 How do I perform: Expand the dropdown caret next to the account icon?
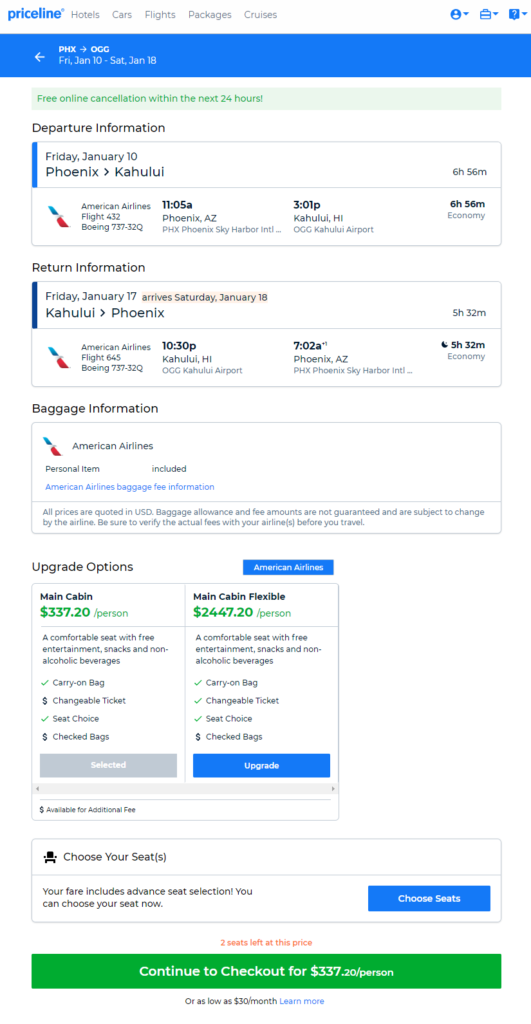(x=466, y=14)
